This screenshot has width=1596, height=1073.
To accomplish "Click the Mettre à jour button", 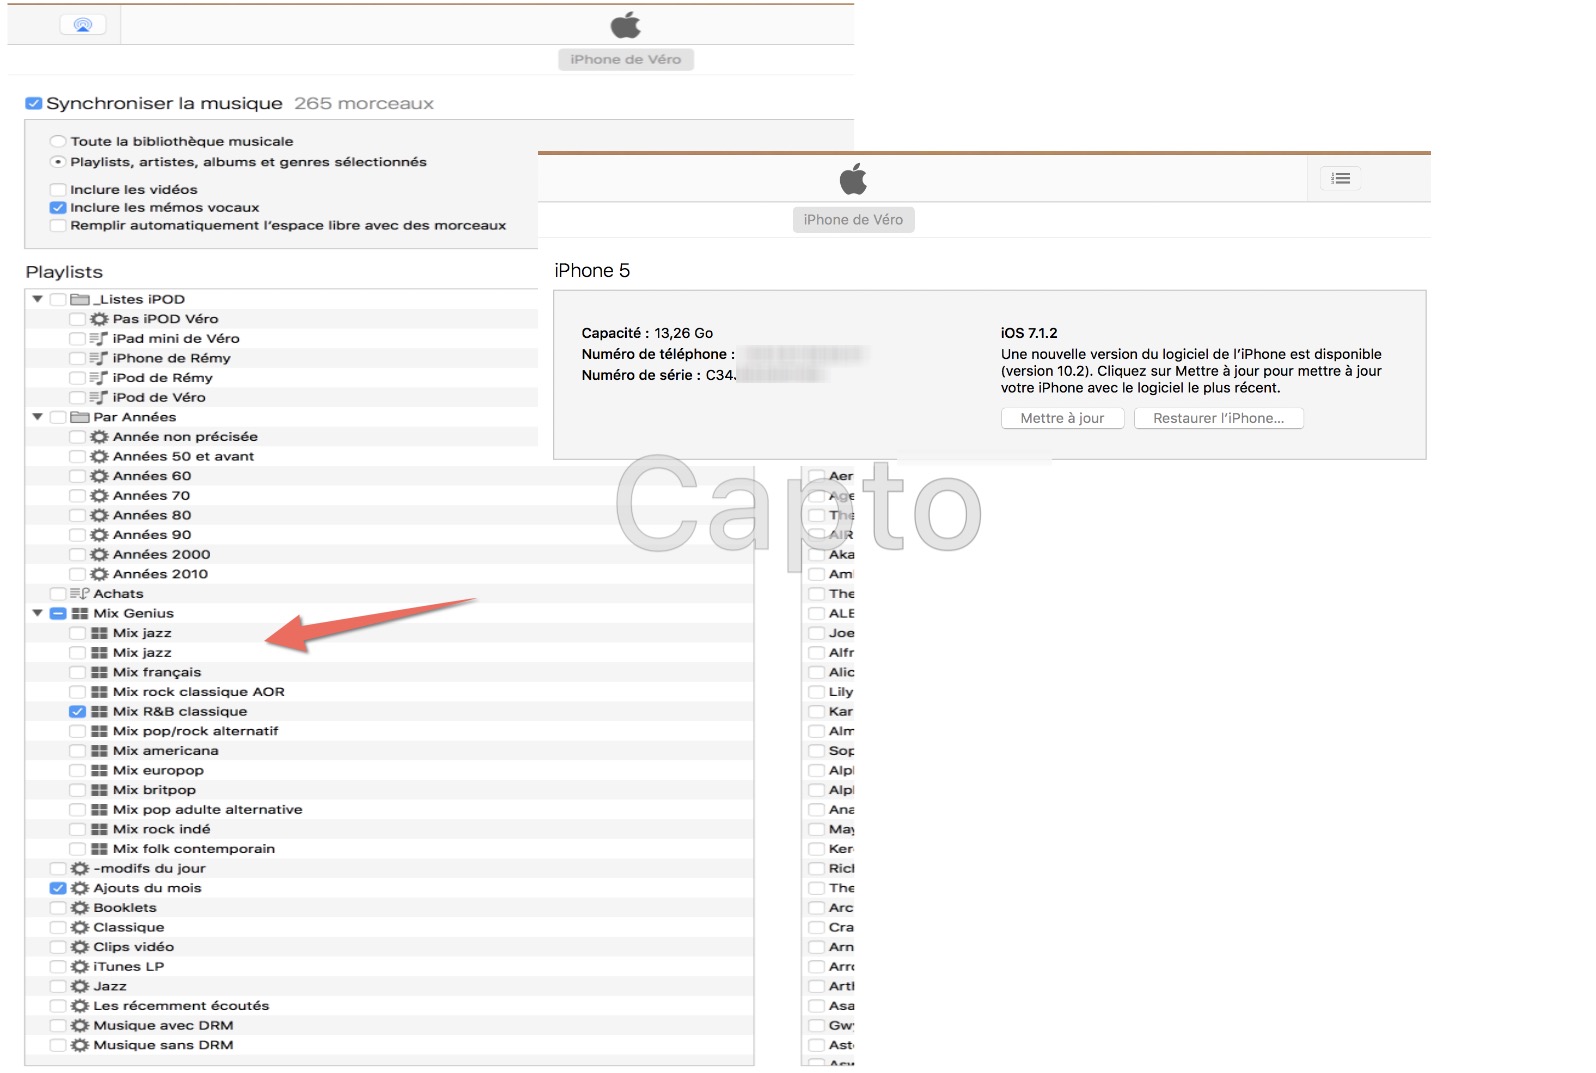I will pyautogui.click(x=1062, y=418).
